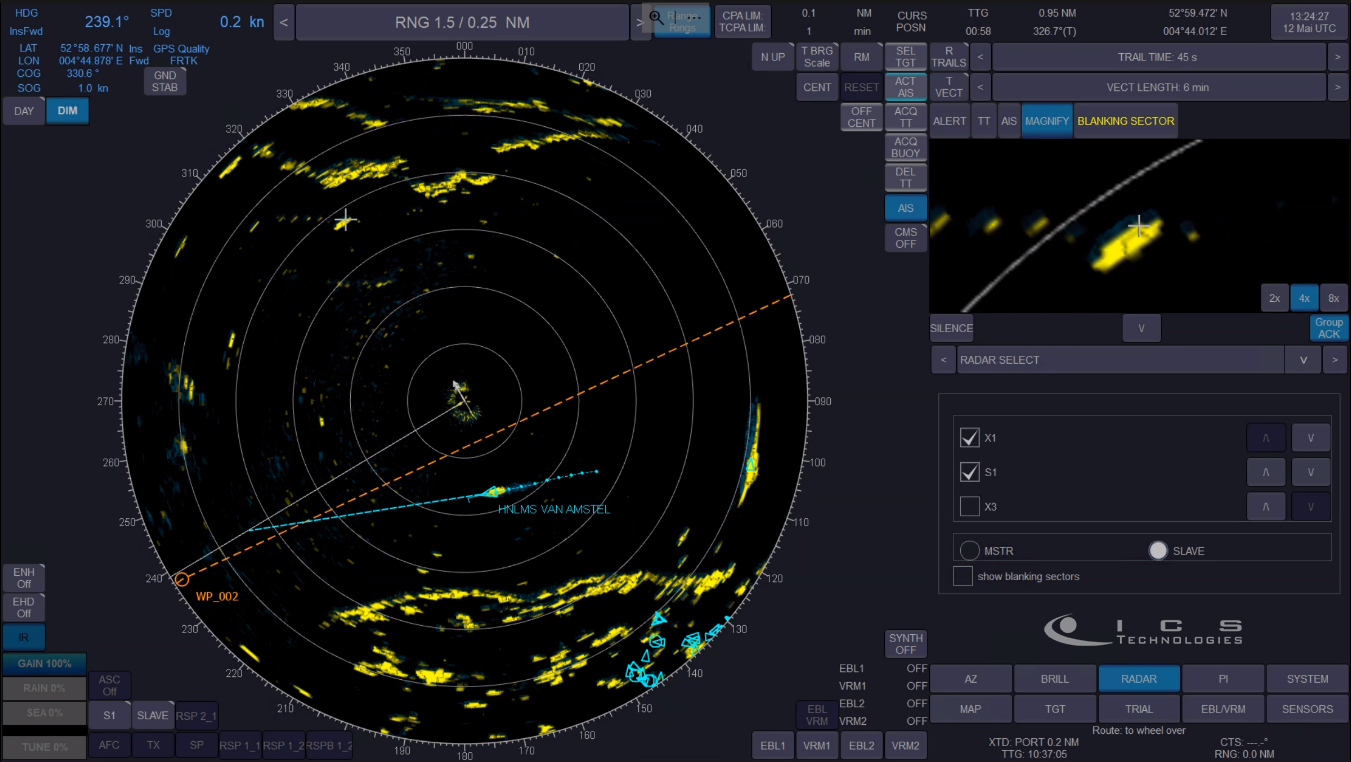The height and width of the screenshot is (762, 1351).
Task: Open the RADAR menu
Action: pos(1139,679)
